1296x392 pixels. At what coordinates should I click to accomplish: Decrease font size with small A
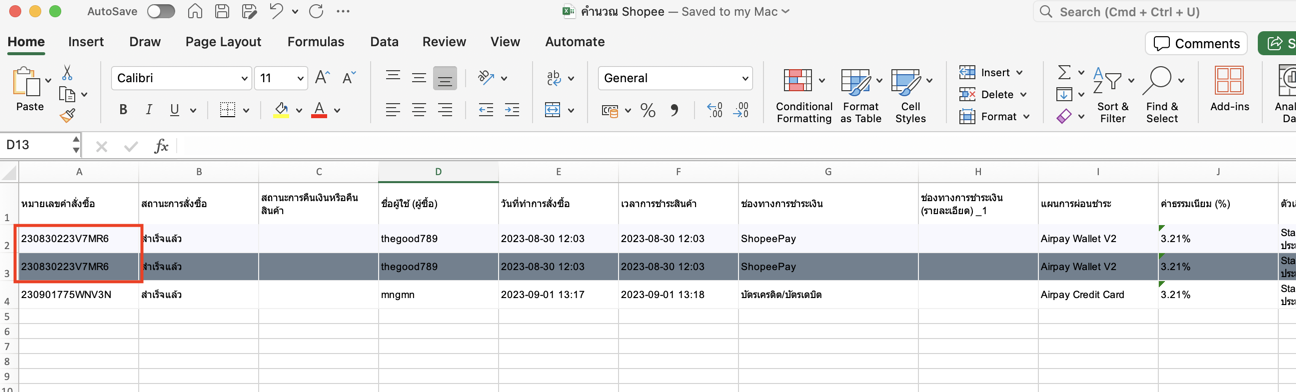pyautogui.click(x=349, y=78)
